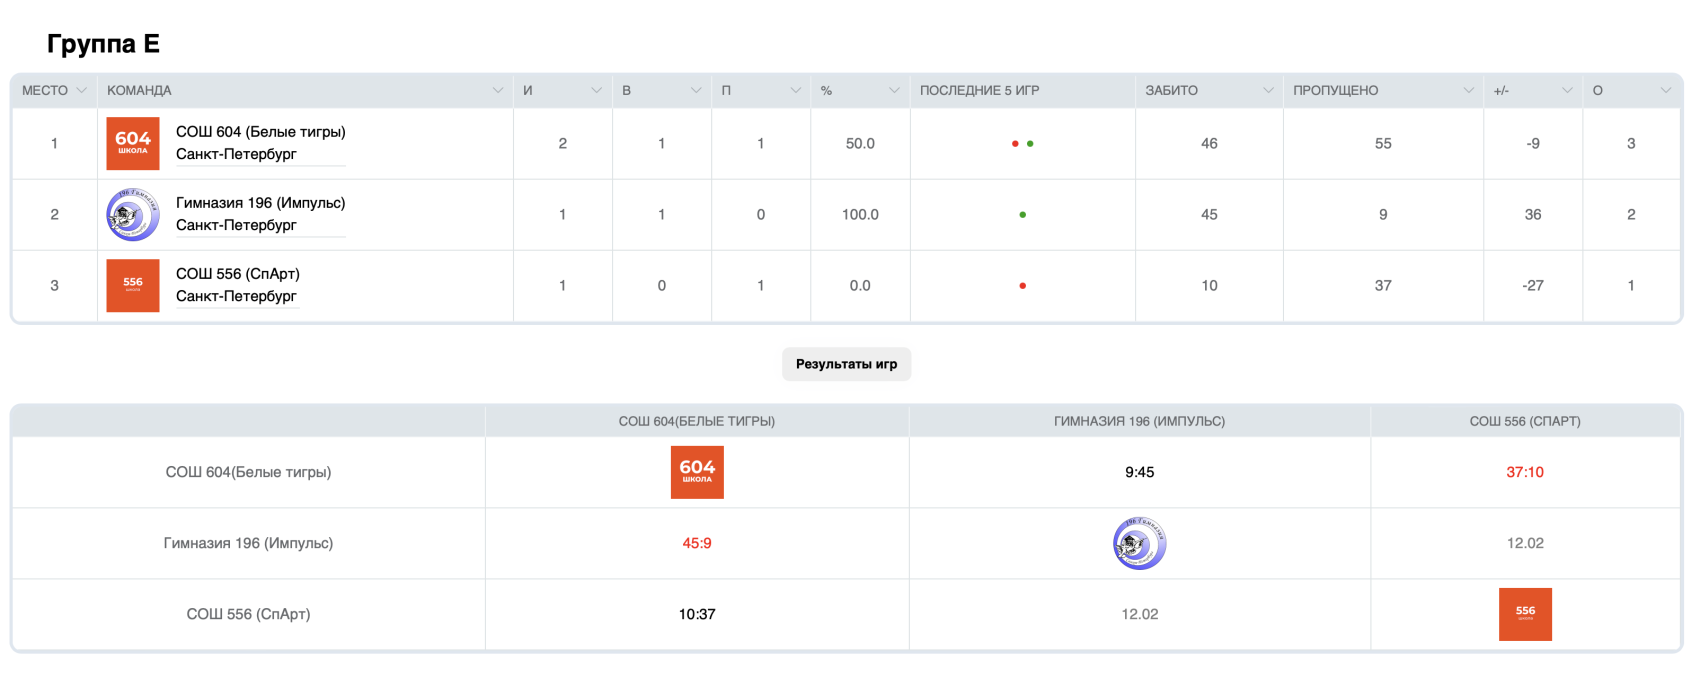This screenshot has height=686, width=1700.
Task: Open the ЗАБИТО column sort chevron
Action: (x=1268, y=90)
